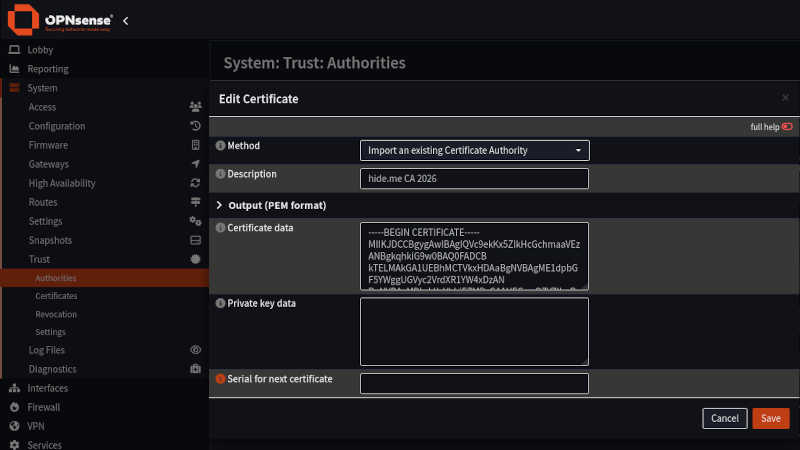Click the Log Files eye icon
This screenshot has height=450, width=800.
click(x=195, y=350)
